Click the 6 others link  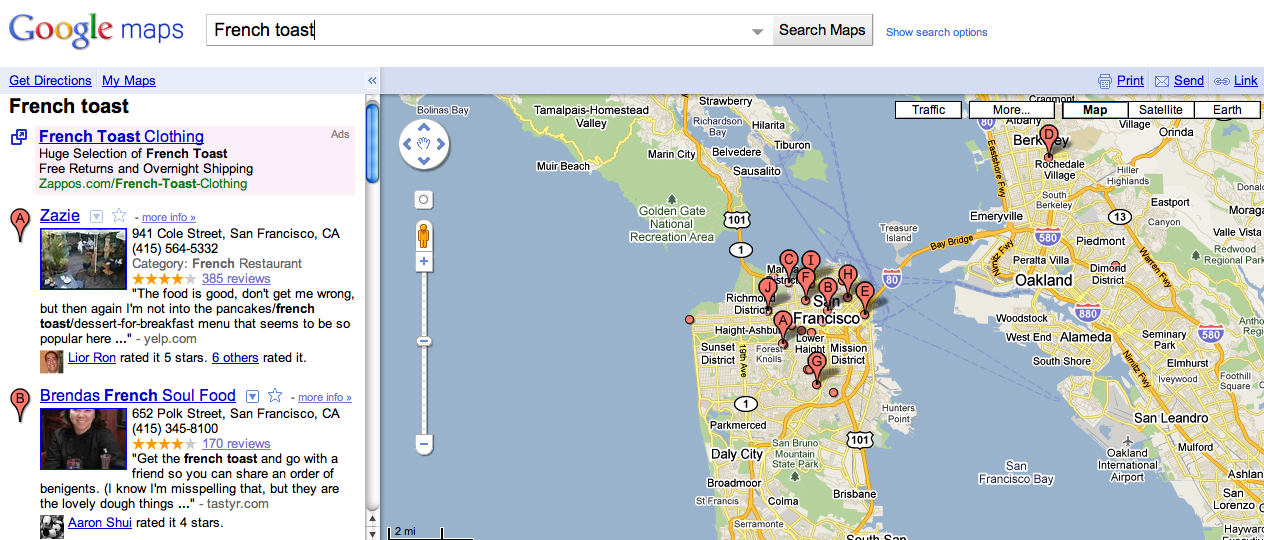tap(235, 357)
